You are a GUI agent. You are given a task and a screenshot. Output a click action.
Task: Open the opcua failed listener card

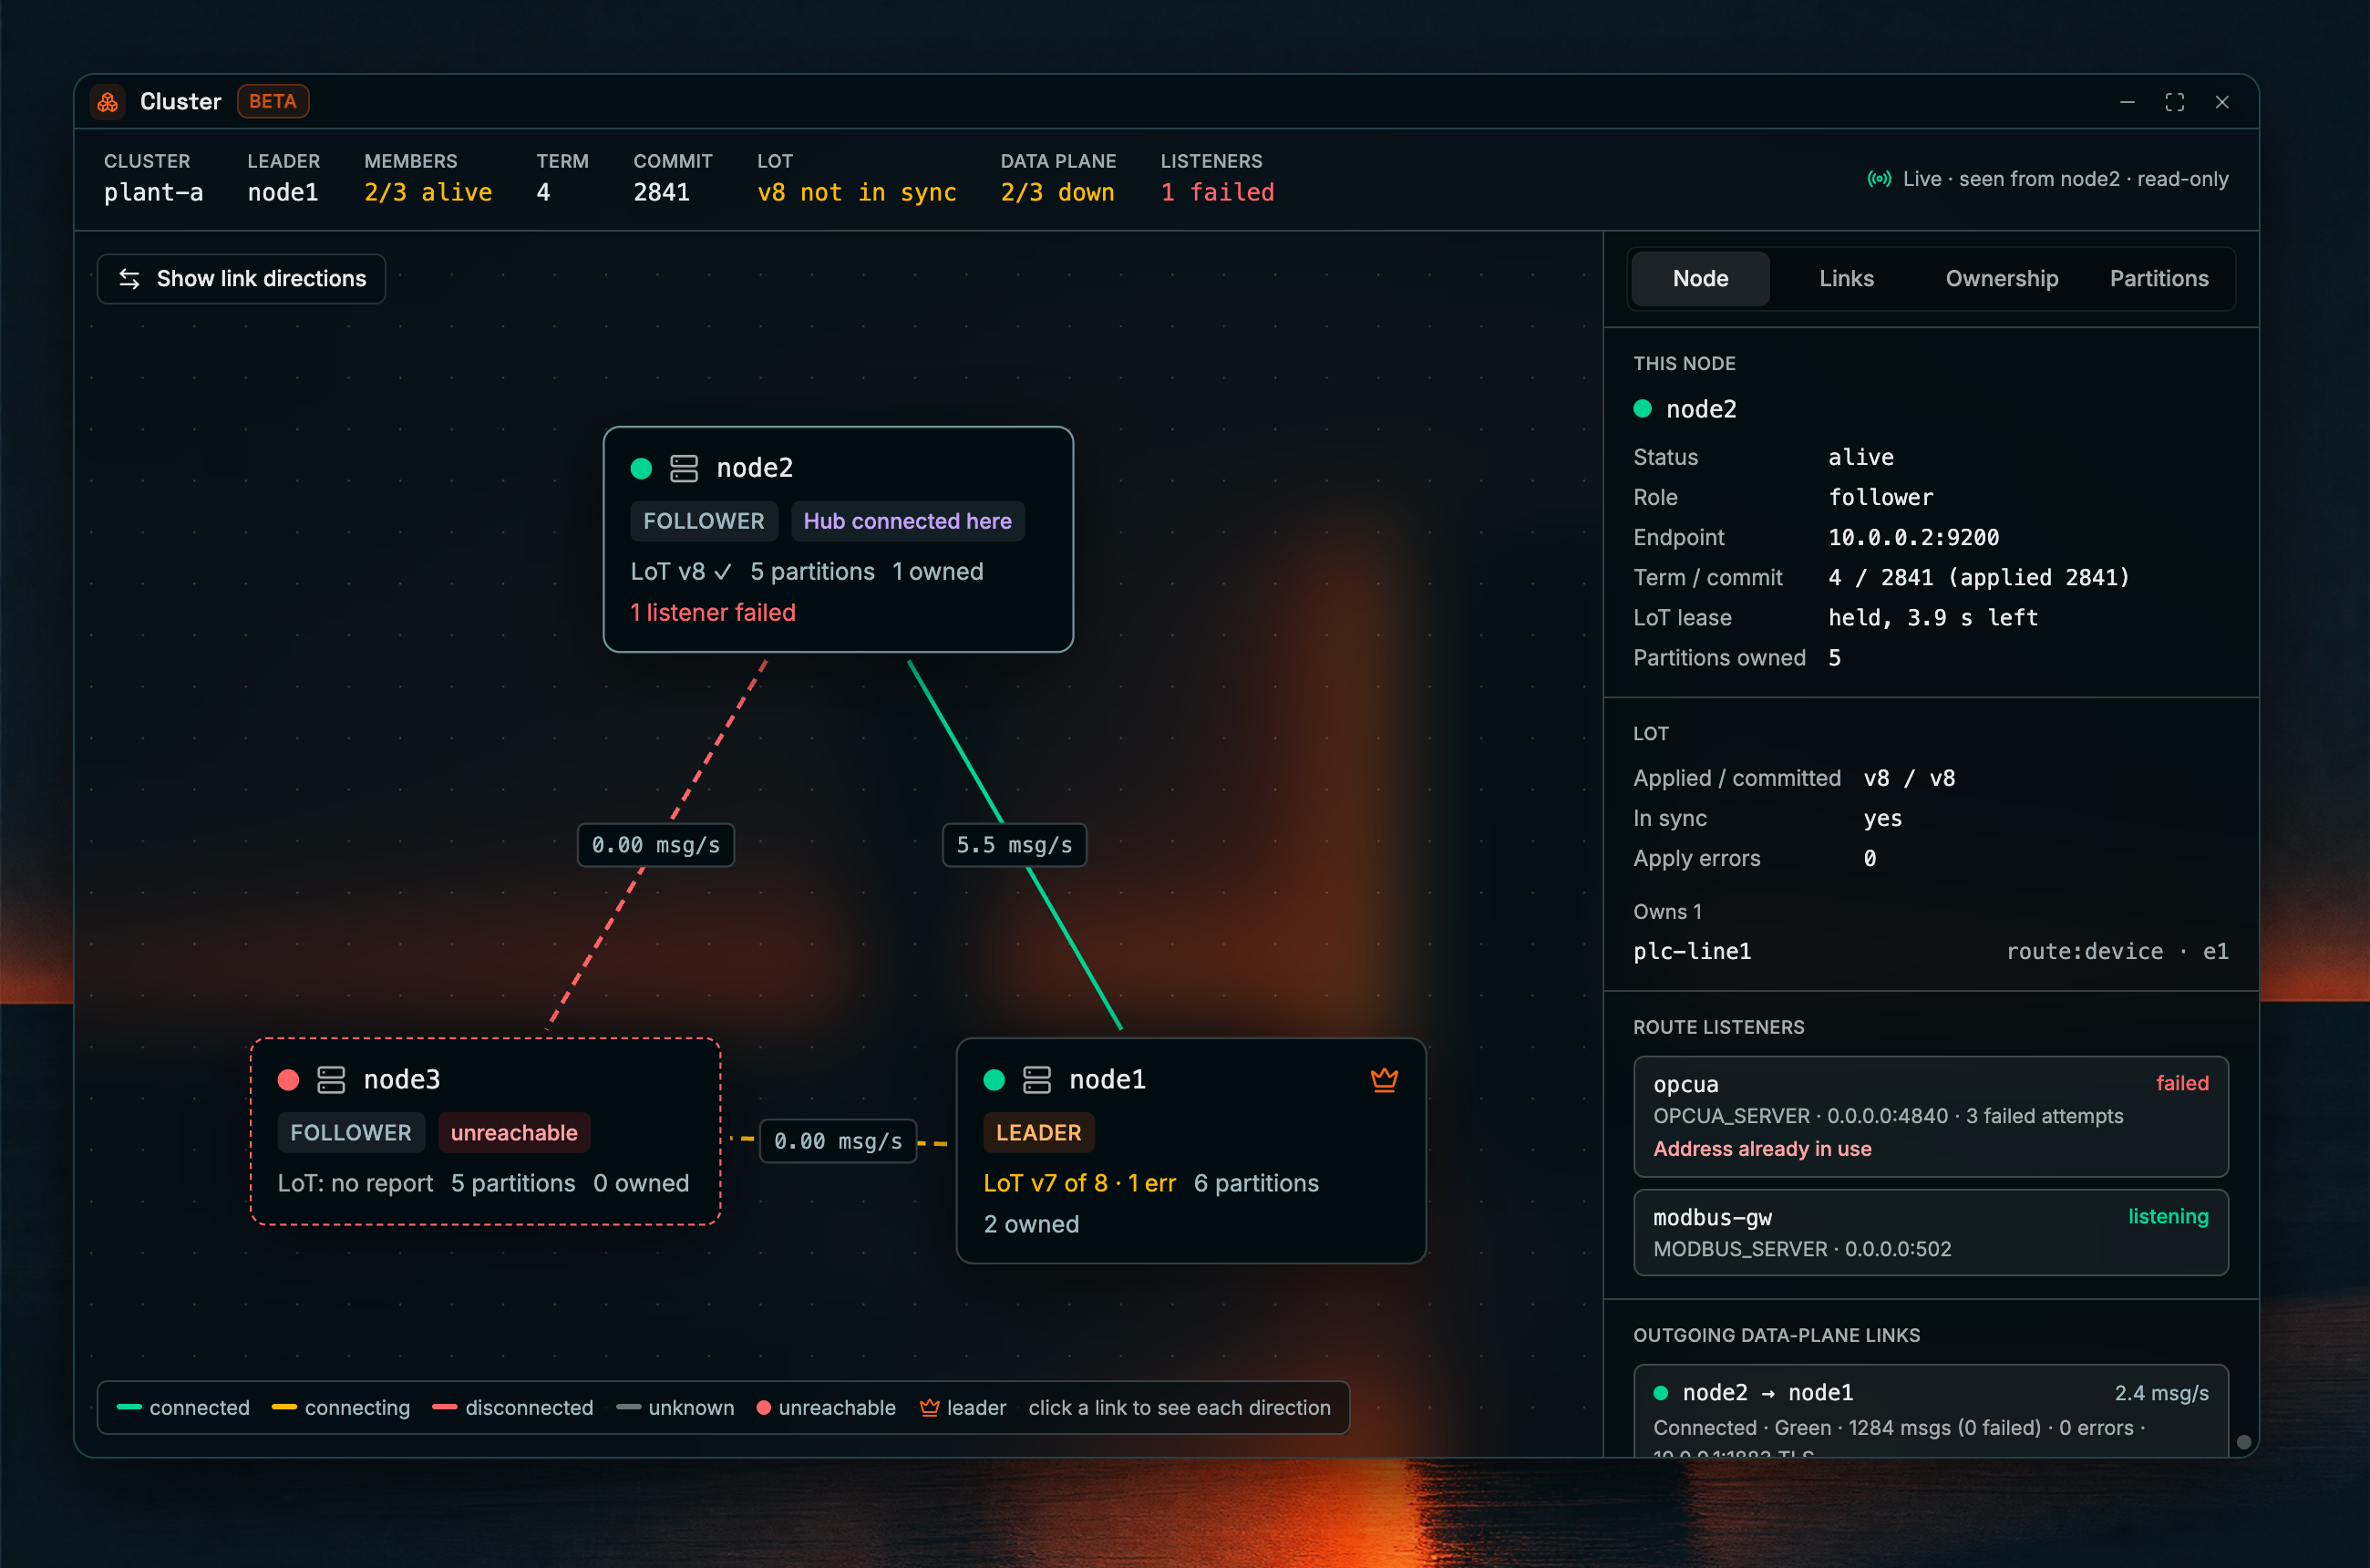(x=1930, y=1116)
